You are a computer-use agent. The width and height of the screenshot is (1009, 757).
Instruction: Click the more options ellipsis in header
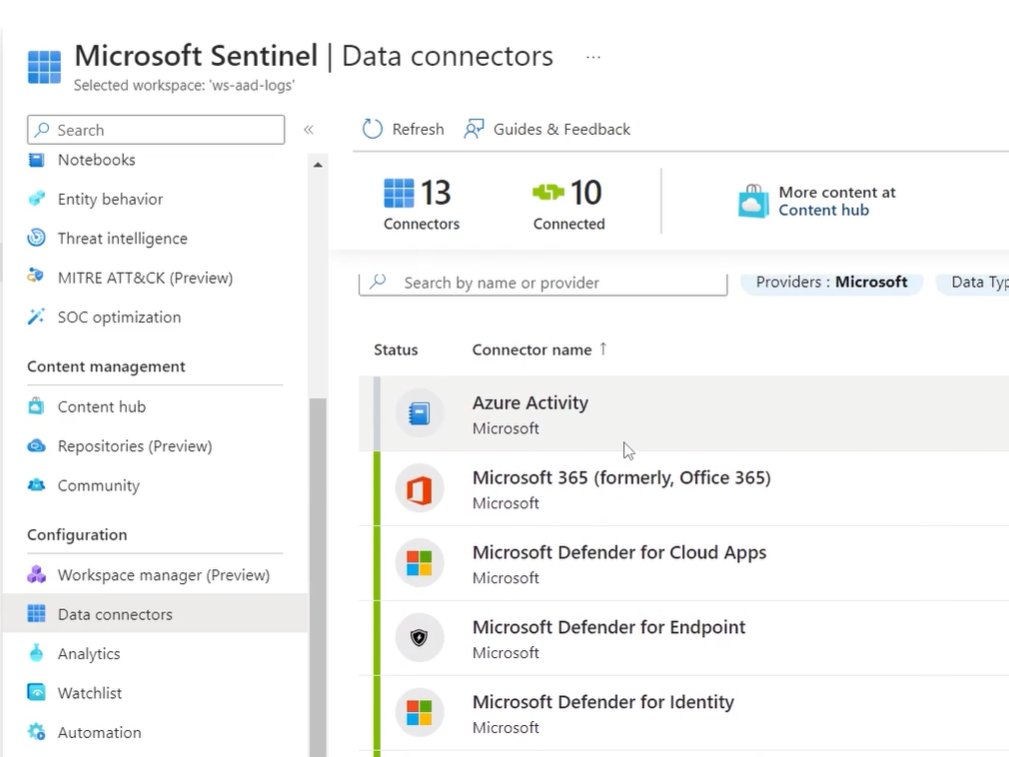[x=593, y=57]
